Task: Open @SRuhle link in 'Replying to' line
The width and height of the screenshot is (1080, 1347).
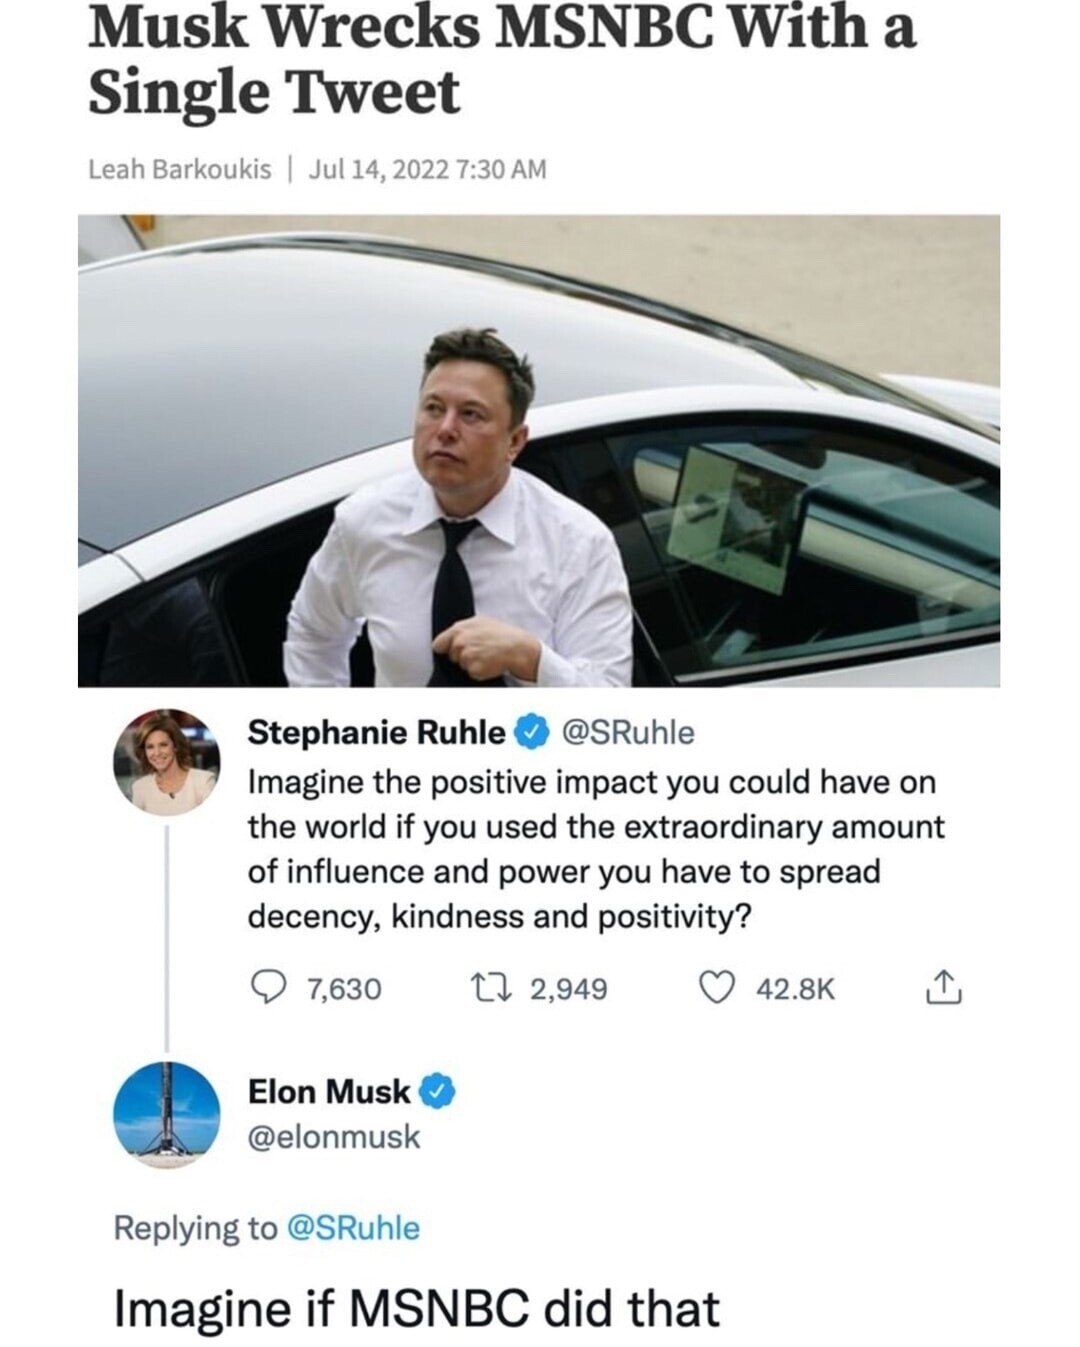Action: click(352, 1227)
